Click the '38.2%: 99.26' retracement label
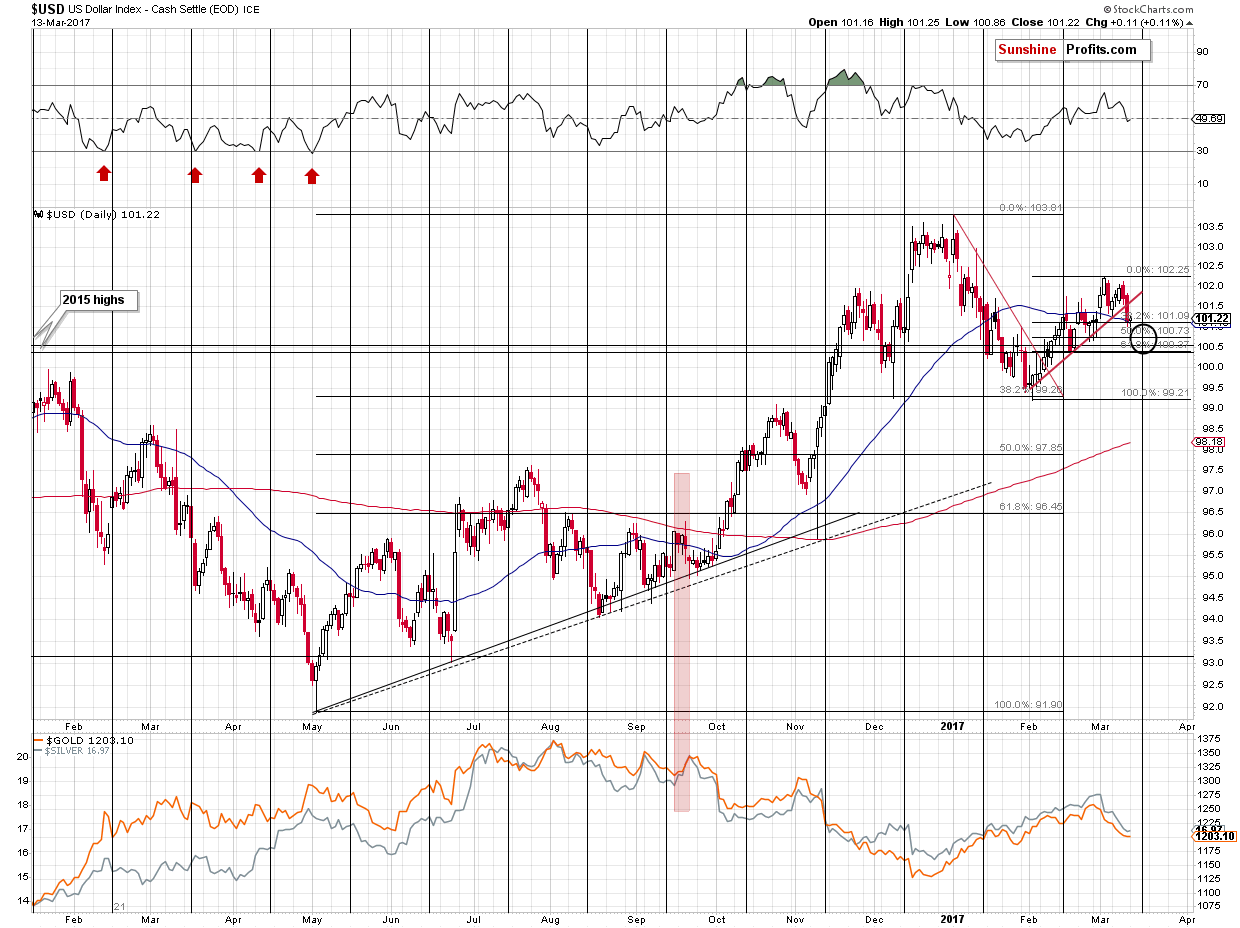The width and height of the screenshot is (1240, 928). tap(1029, 389)
